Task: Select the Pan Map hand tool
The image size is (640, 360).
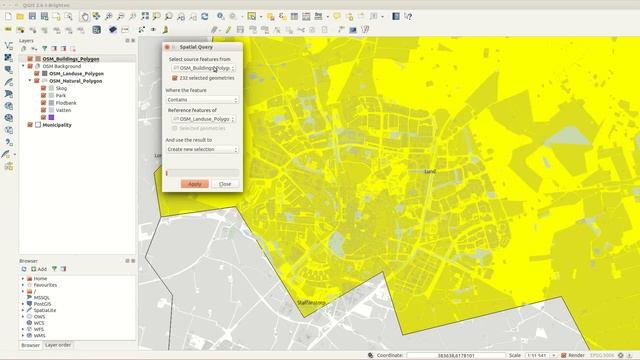Action: 84,16
